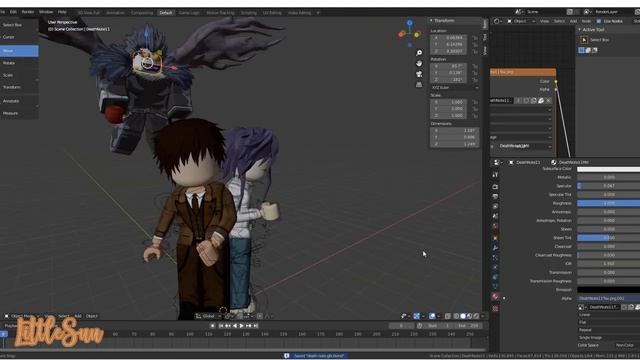Click the Select Box icon in Active Tool
The image size is (640, 360).
pos(584,40)
